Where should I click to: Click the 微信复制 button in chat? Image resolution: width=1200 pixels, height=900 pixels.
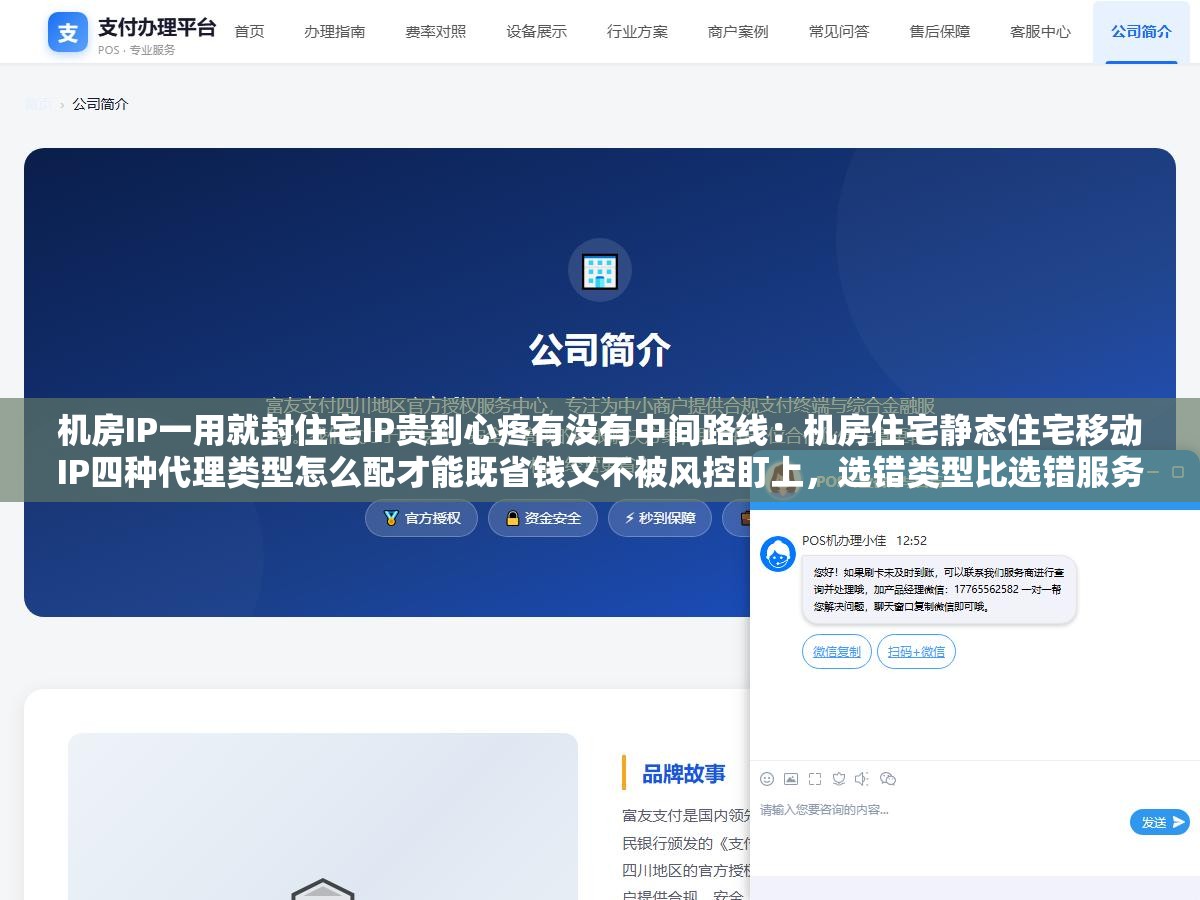(837, 652)
